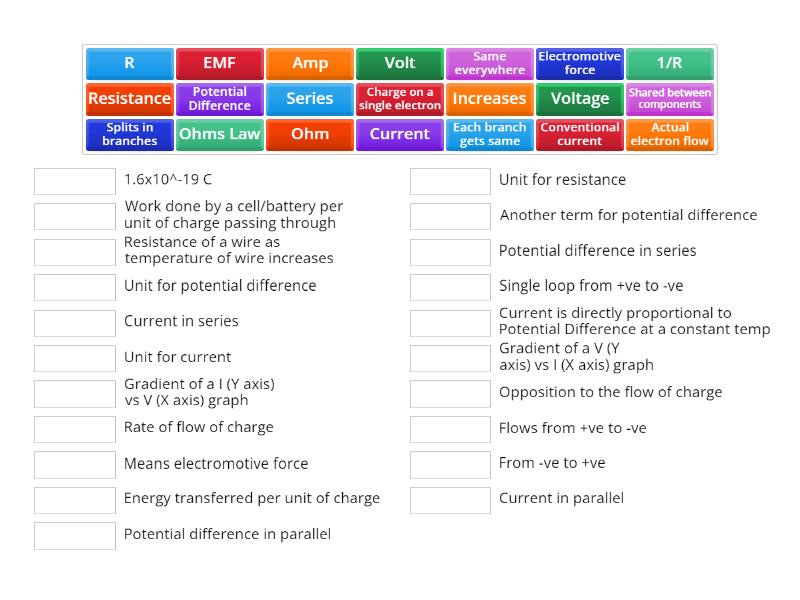Click answer box for 'Potential difference in parallel'
800x600 pixels.
point(75,536)
